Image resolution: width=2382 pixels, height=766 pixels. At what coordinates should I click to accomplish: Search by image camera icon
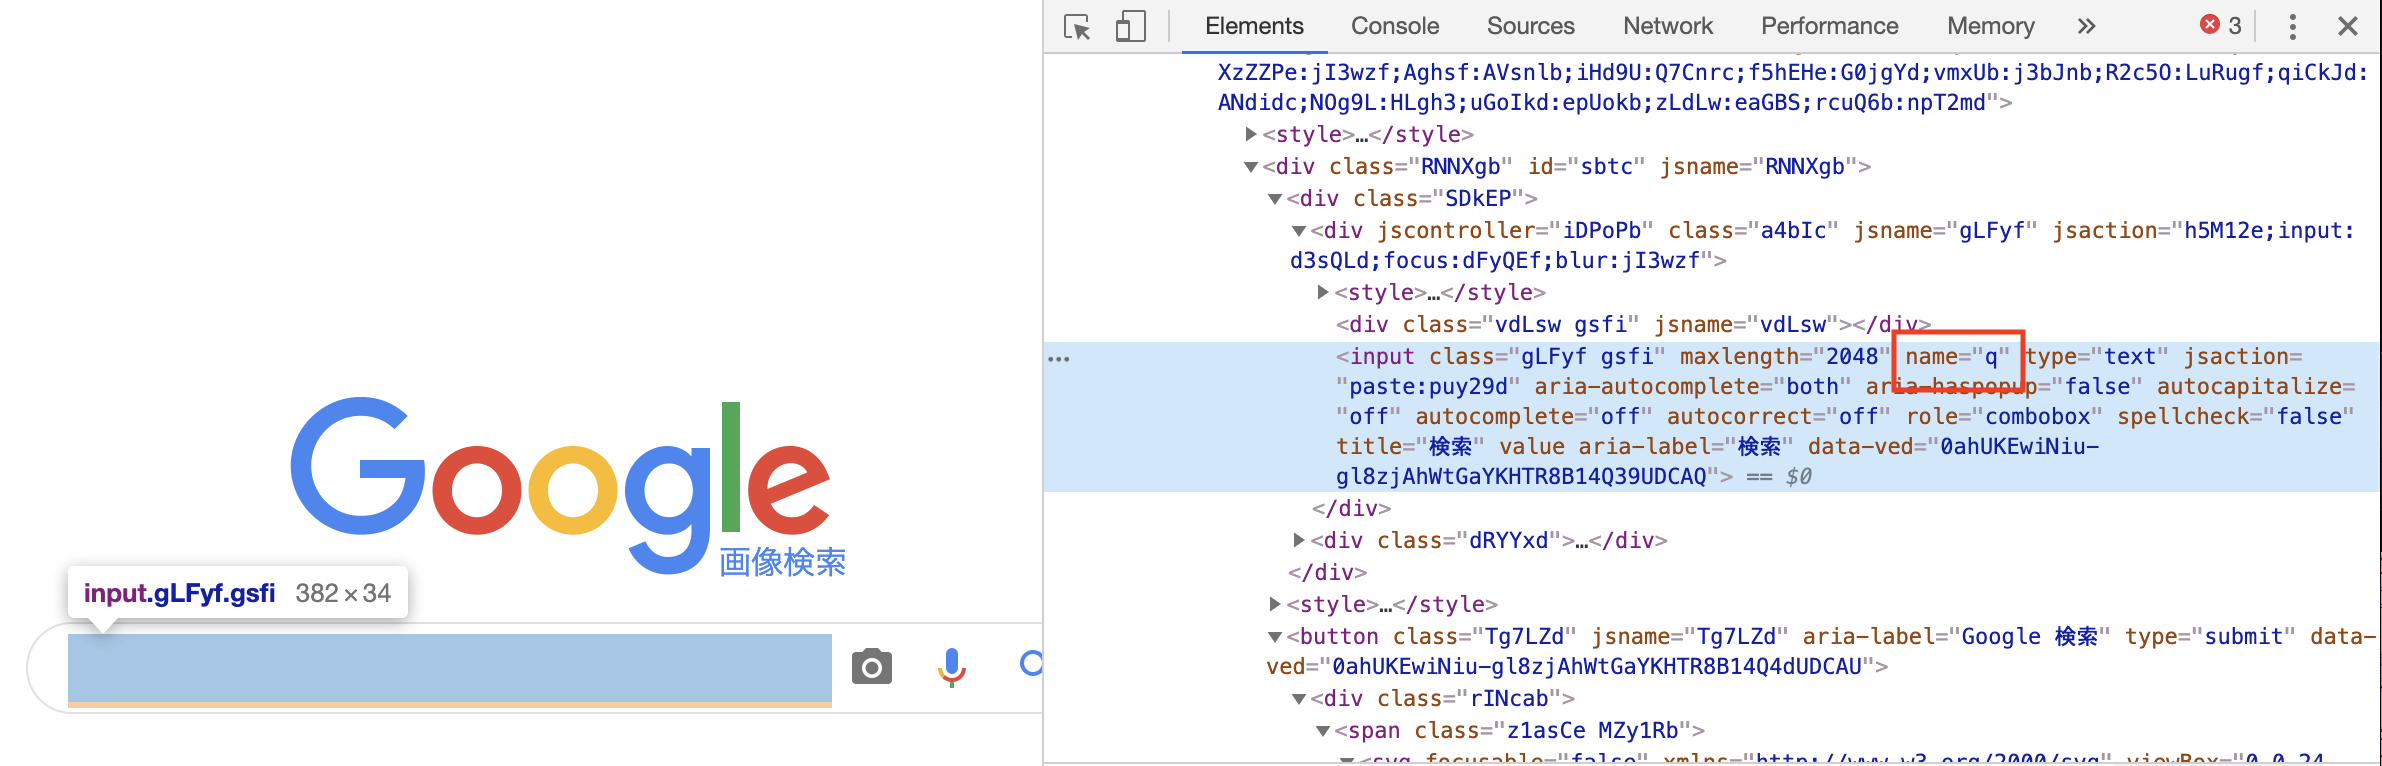click(872, 667)
